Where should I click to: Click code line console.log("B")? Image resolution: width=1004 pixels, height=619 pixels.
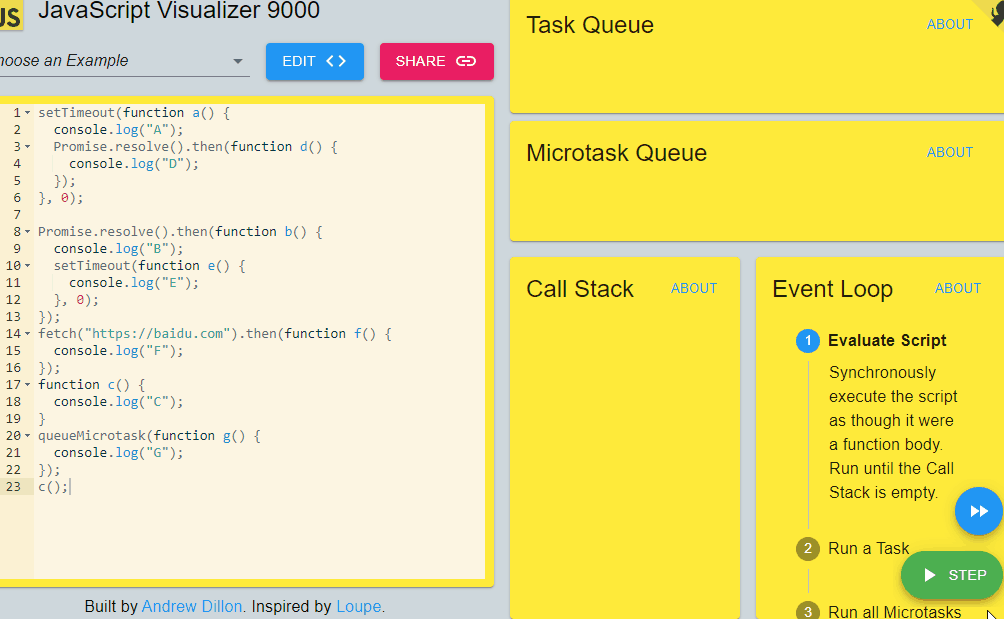tap(118, 249)
